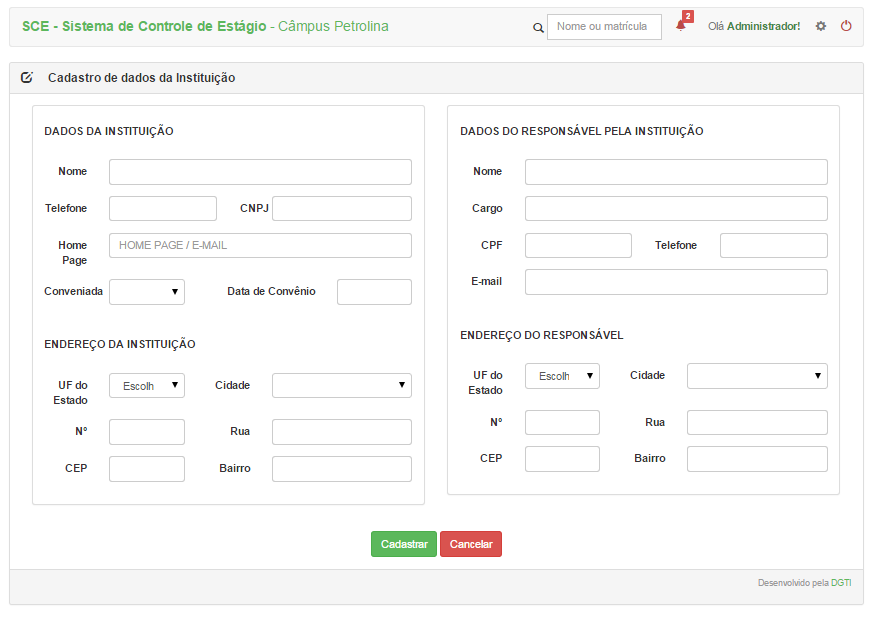Viewport: 883px width, 617px height.
Task: Click the Administrador user name
Action: point(763,26)
